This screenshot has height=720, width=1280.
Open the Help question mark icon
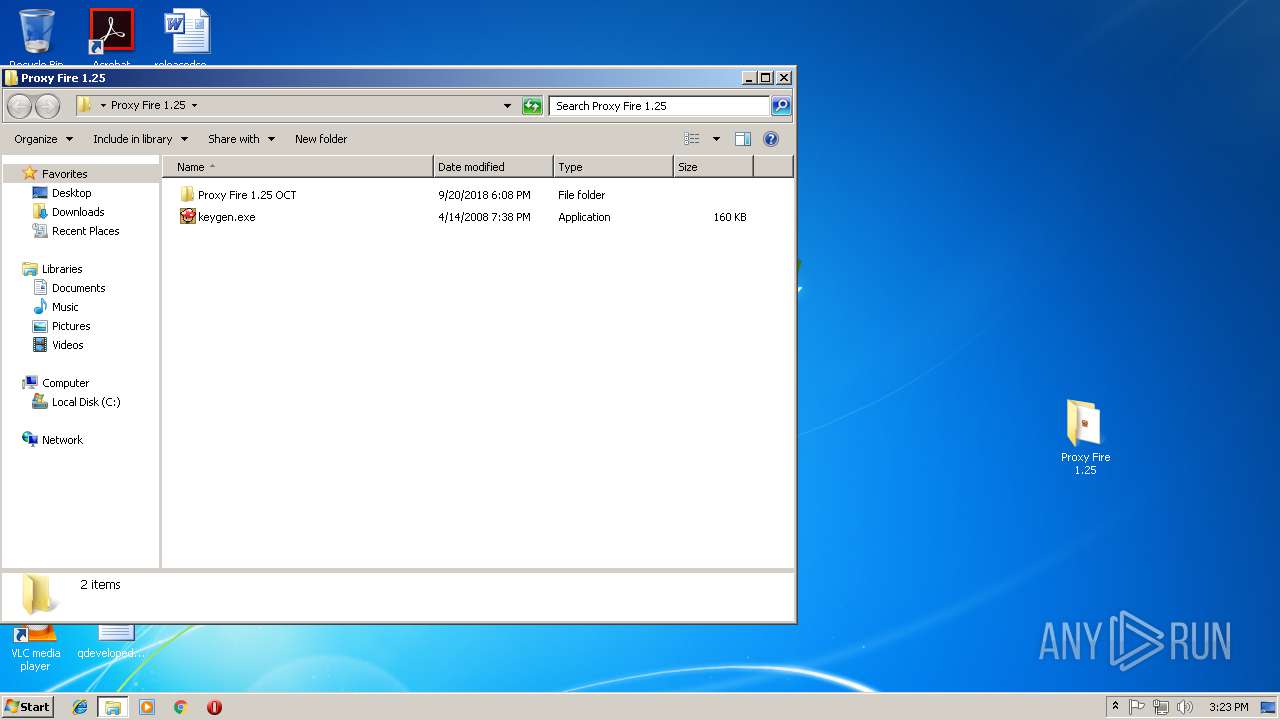point(771,139)
